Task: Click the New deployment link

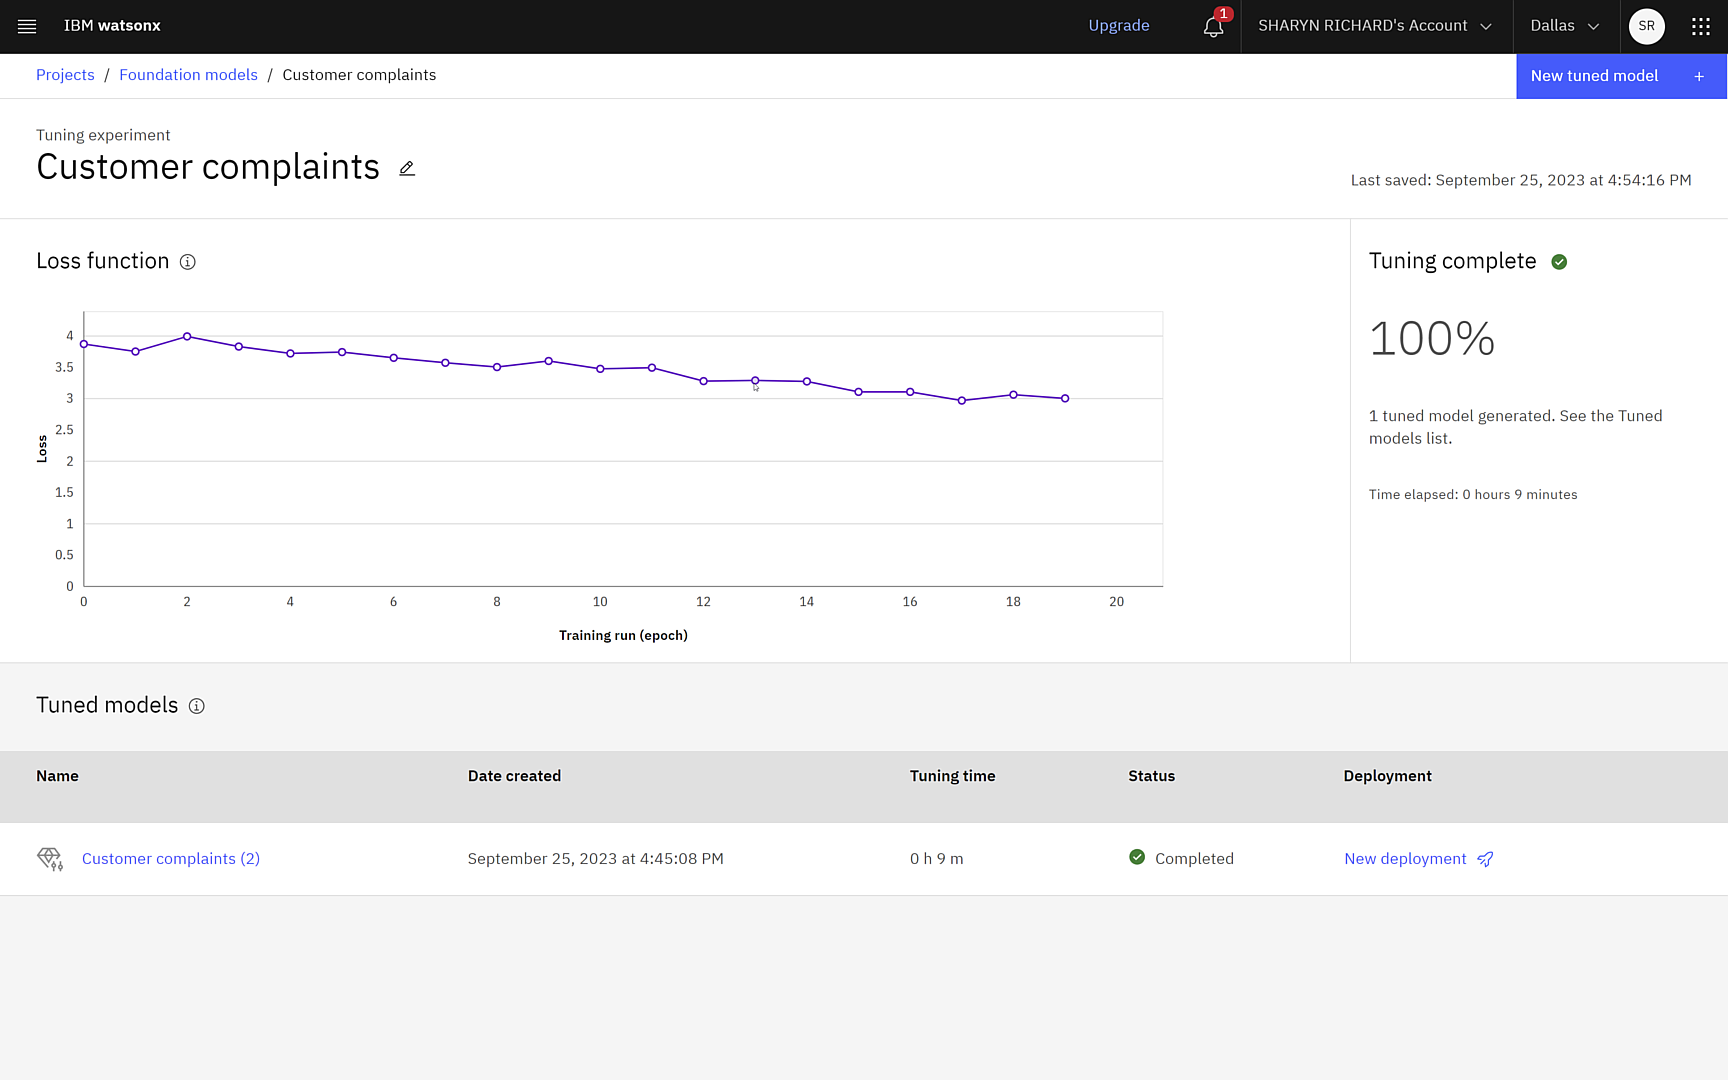Action: click(x=1405, y=858)
